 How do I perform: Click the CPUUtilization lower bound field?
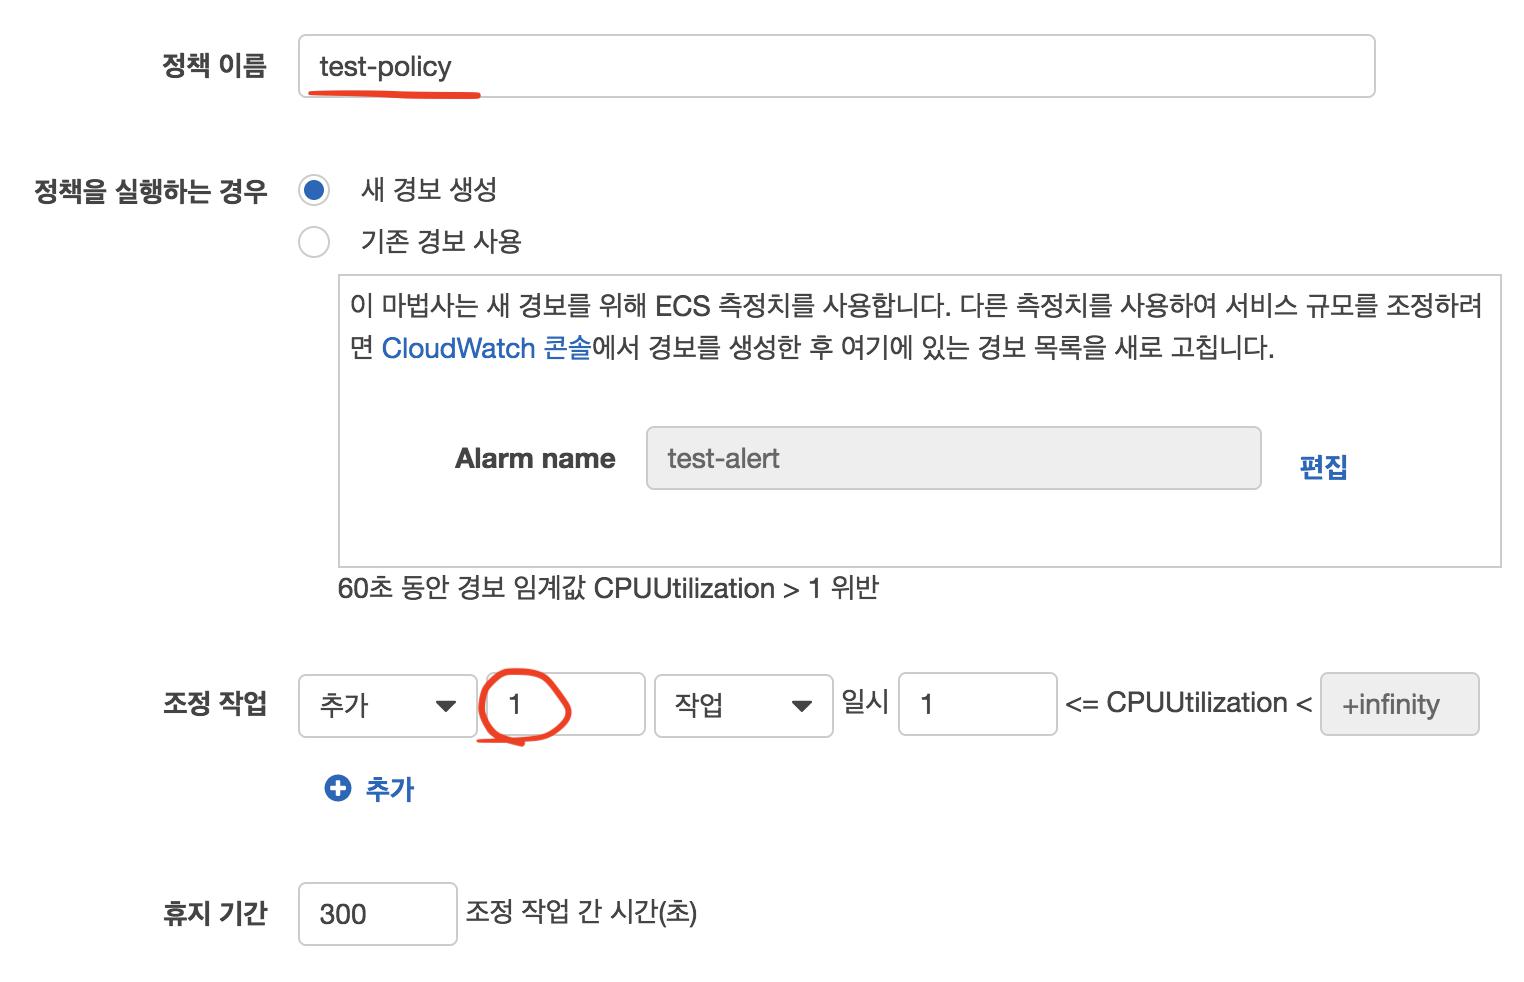coord(977,705)
